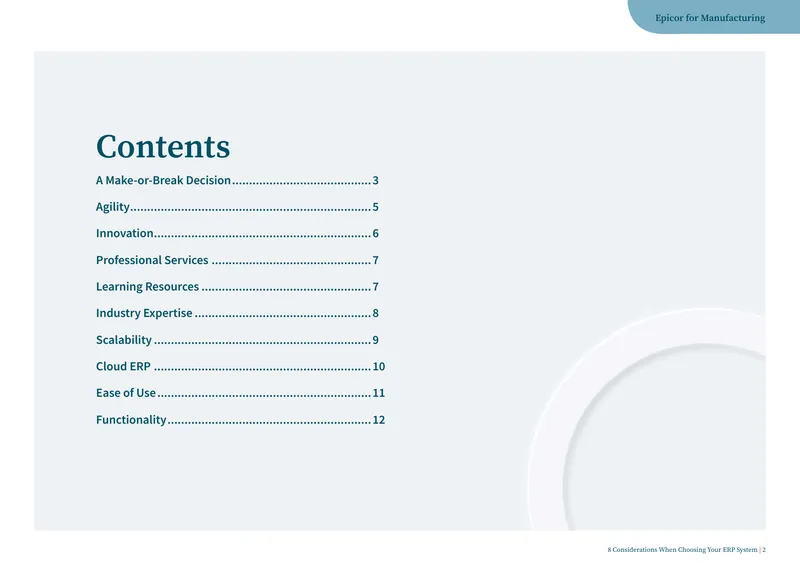This screenshot has width=800, height=566.
Task: Open the Scalability contents entry
Action: coord(237,340)
